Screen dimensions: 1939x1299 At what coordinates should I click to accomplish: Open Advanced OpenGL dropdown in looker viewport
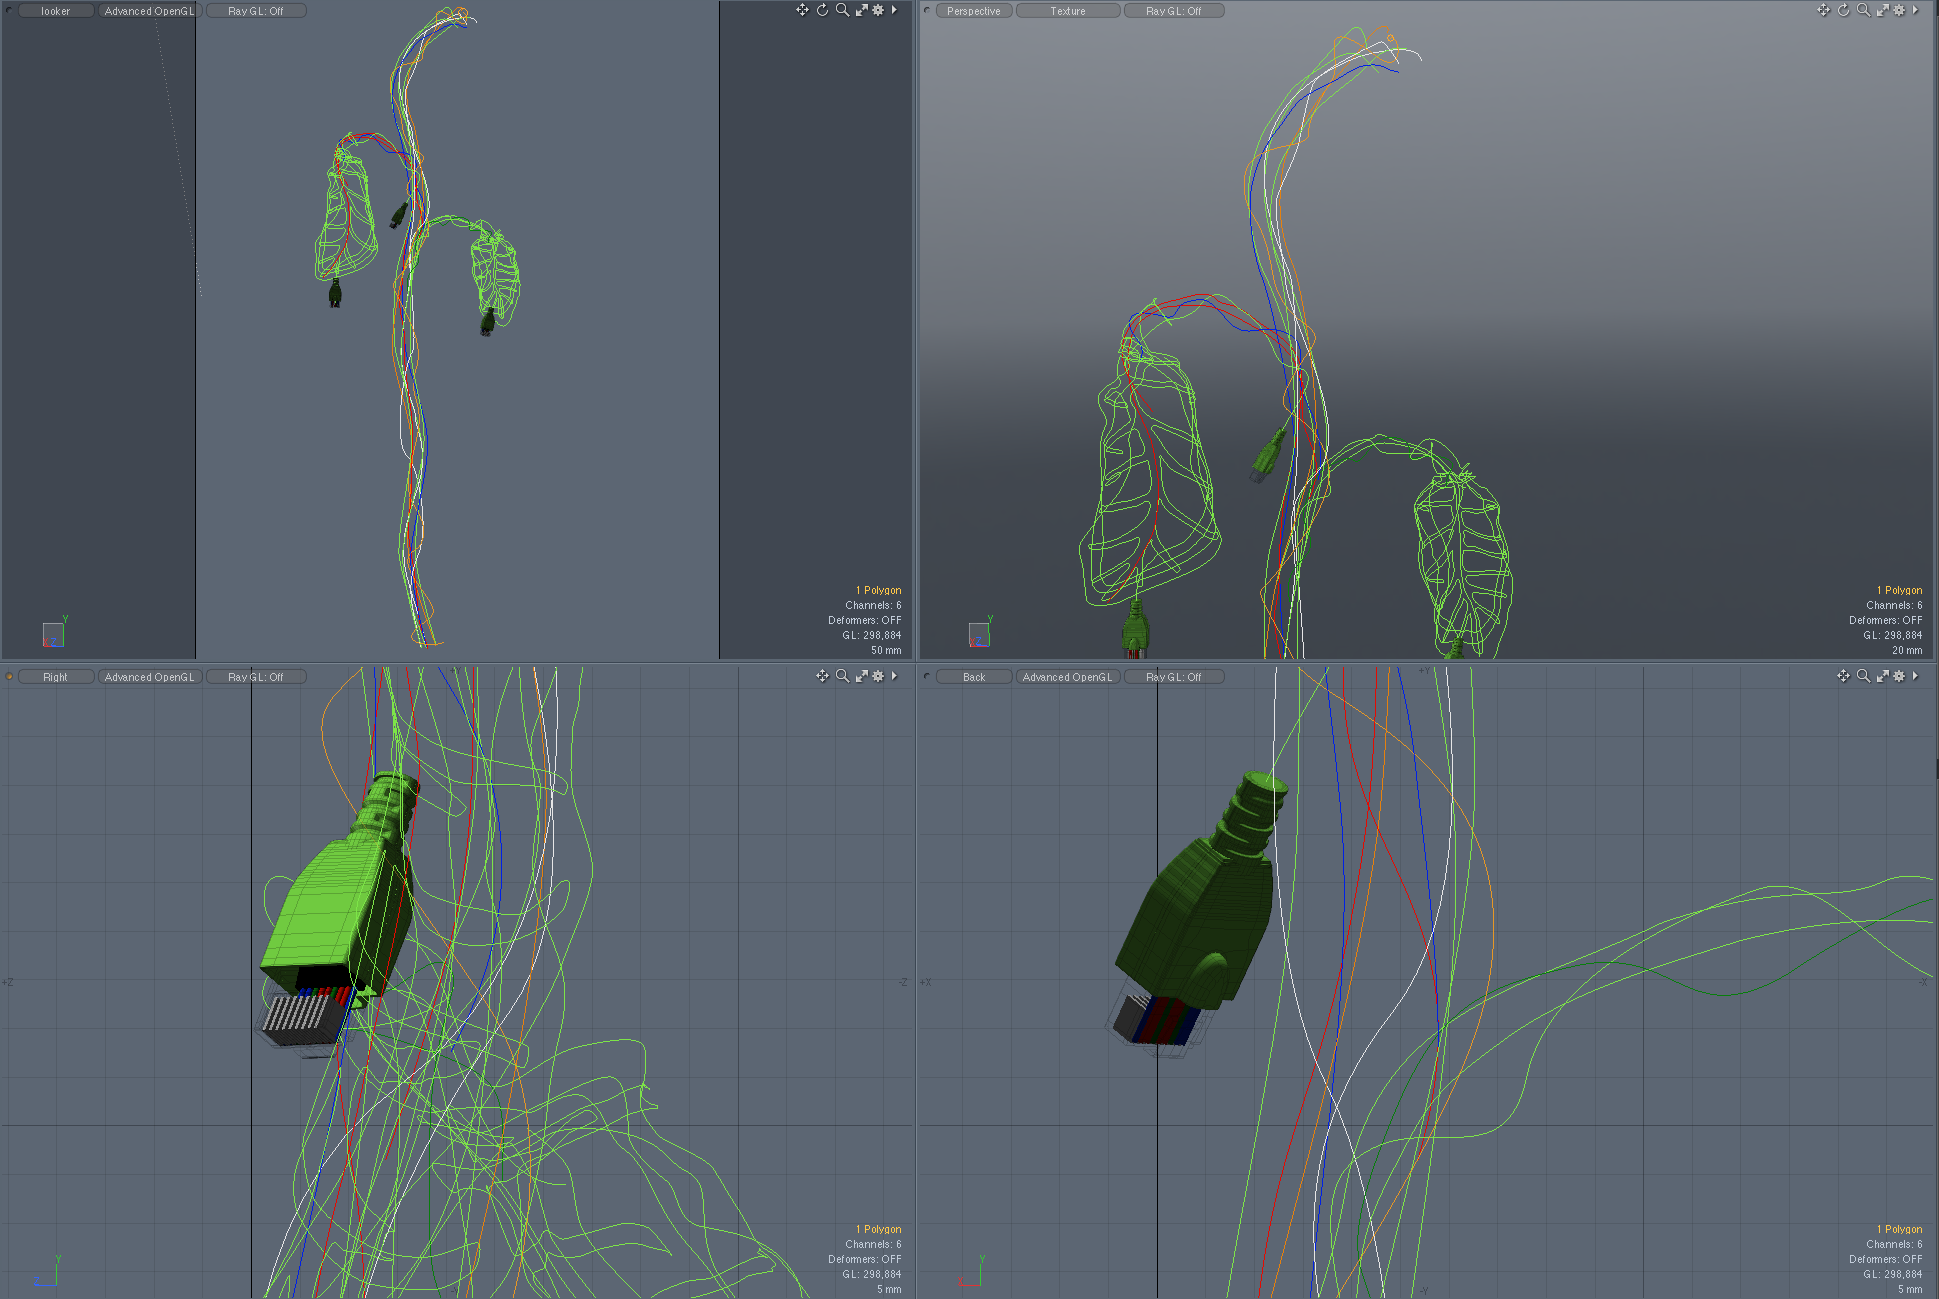click(149, 11)
